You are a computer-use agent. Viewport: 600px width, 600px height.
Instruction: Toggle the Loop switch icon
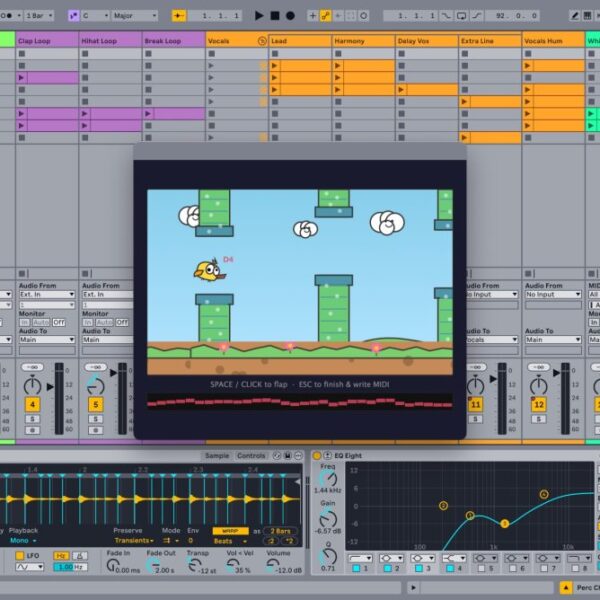click(x=461, y=16)
